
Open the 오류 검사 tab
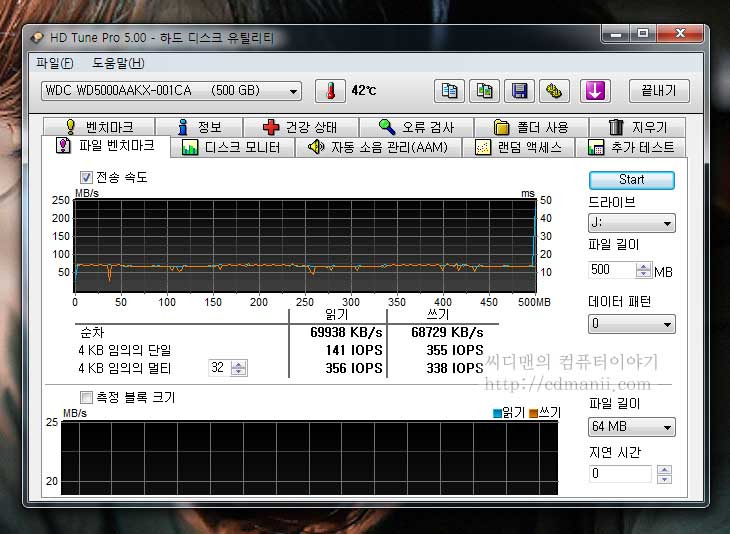[416, 127]
